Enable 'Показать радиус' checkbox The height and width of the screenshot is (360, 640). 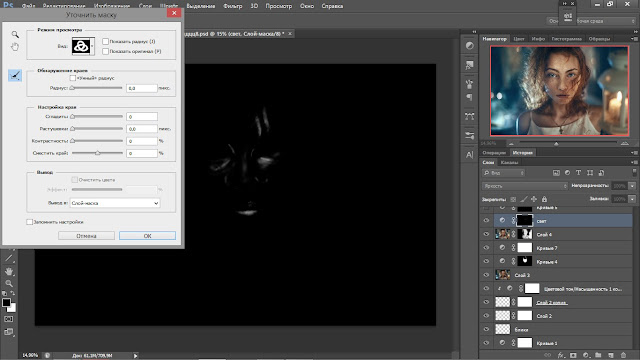(x=106, y=41)
